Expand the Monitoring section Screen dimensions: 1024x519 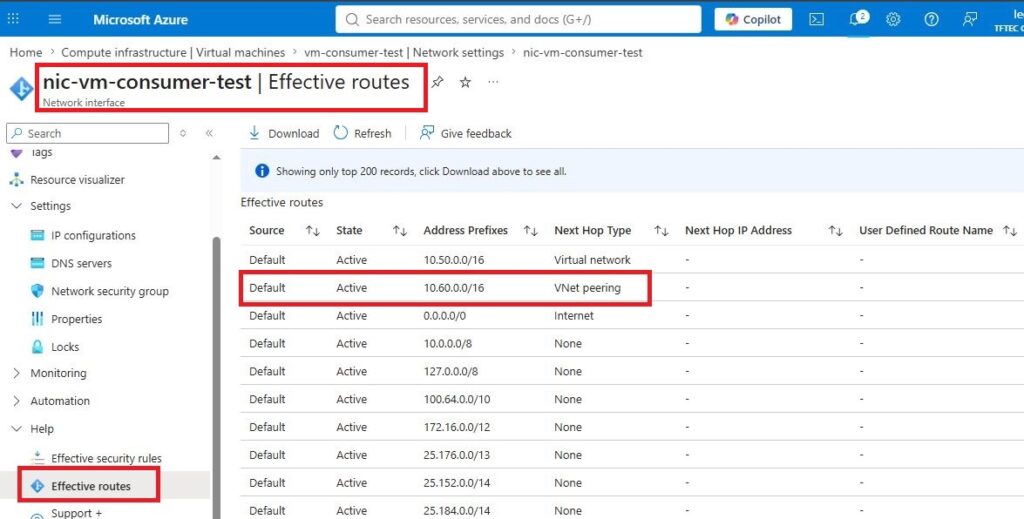(x=17, y=373)
